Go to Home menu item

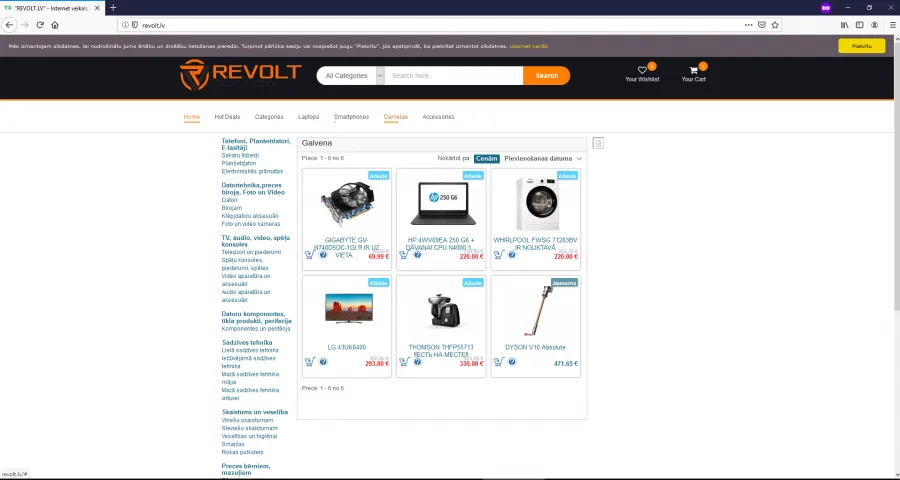(x=192, y=117)
